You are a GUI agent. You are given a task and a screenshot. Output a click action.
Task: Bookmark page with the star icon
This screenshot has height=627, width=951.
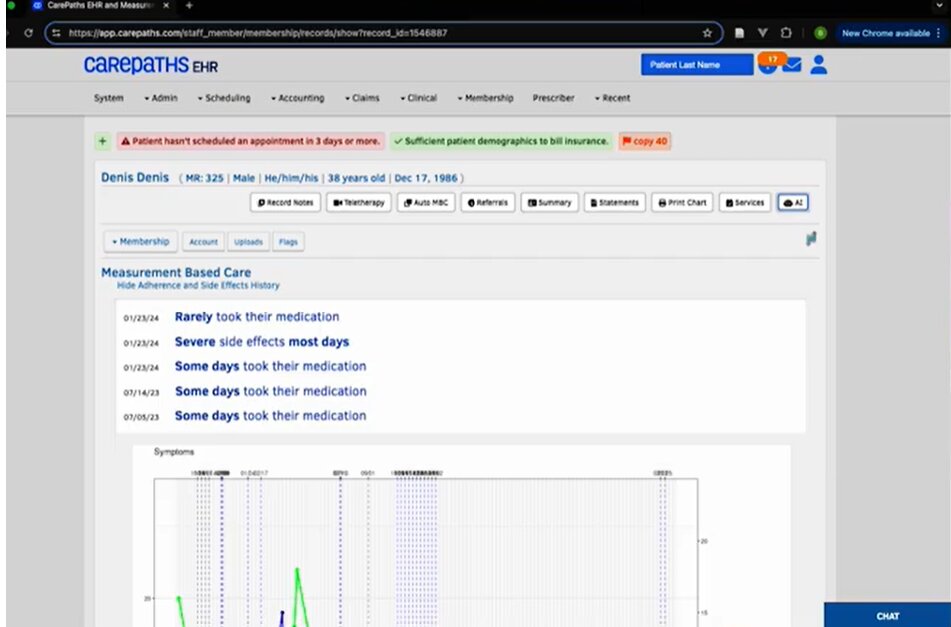click(x=707, y=33)
